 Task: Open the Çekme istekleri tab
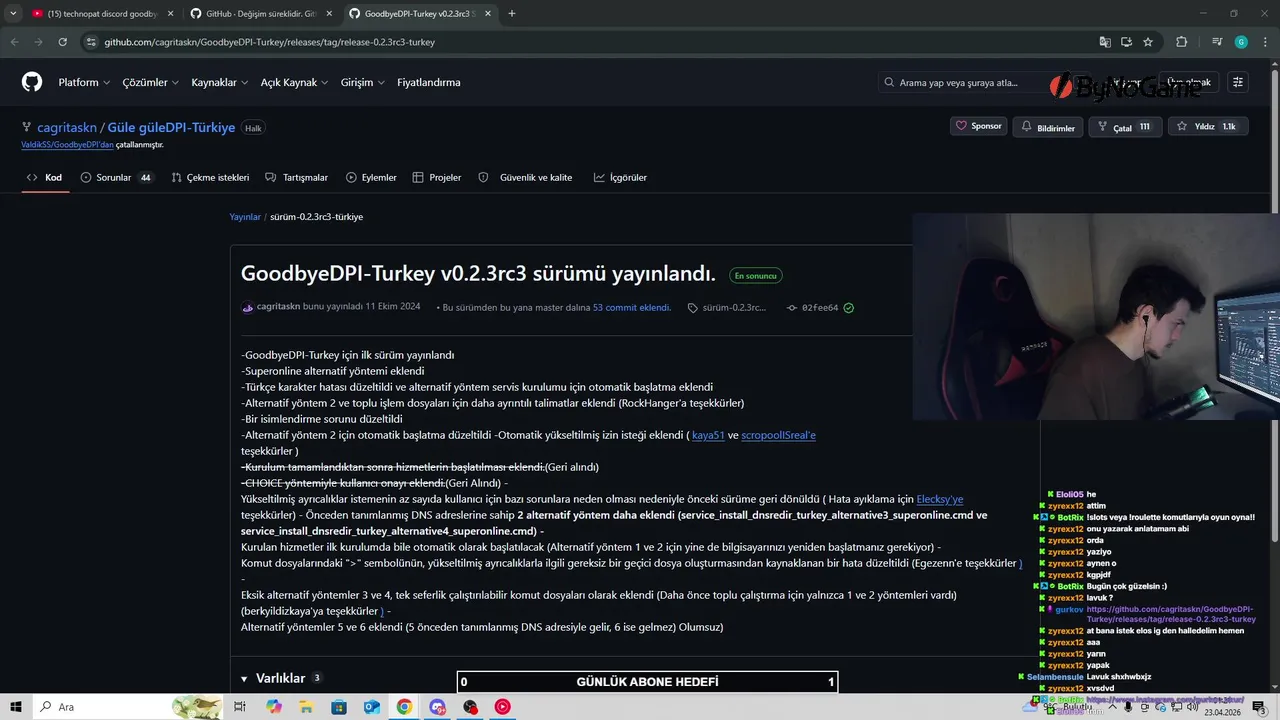(x=210, y=177)
